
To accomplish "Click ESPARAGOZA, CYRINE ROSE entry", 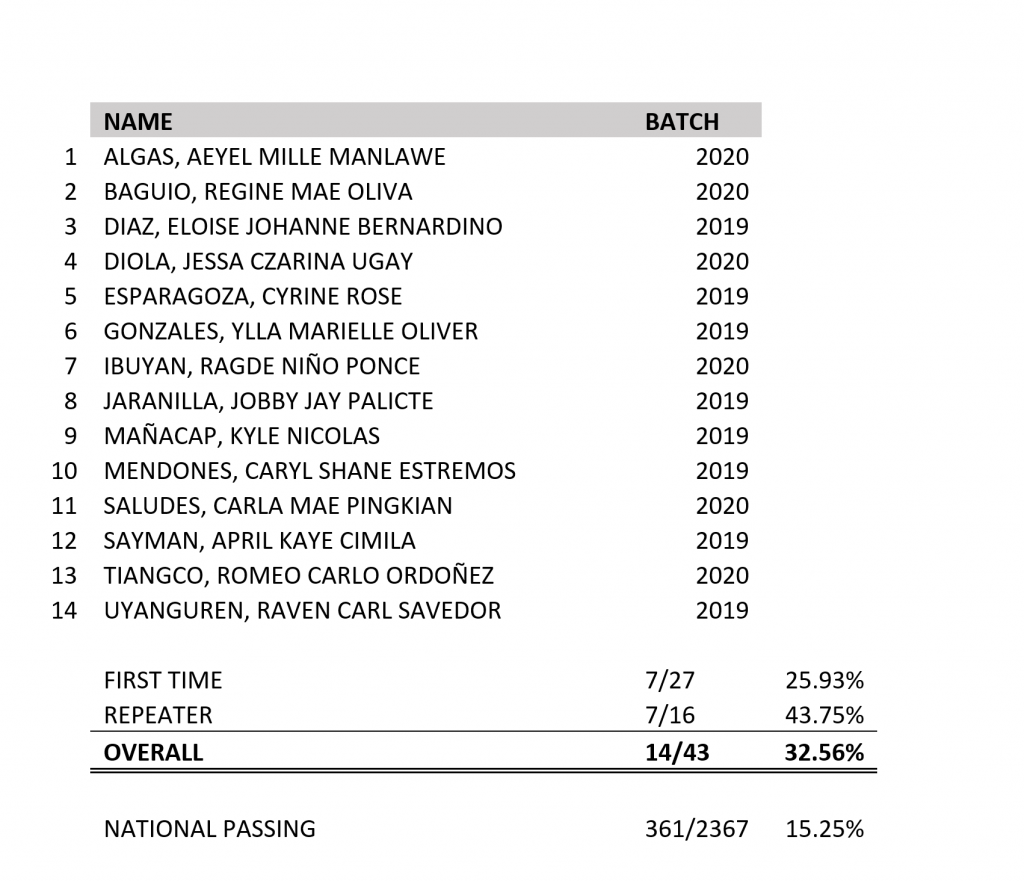I will click(x=253, y=297).
